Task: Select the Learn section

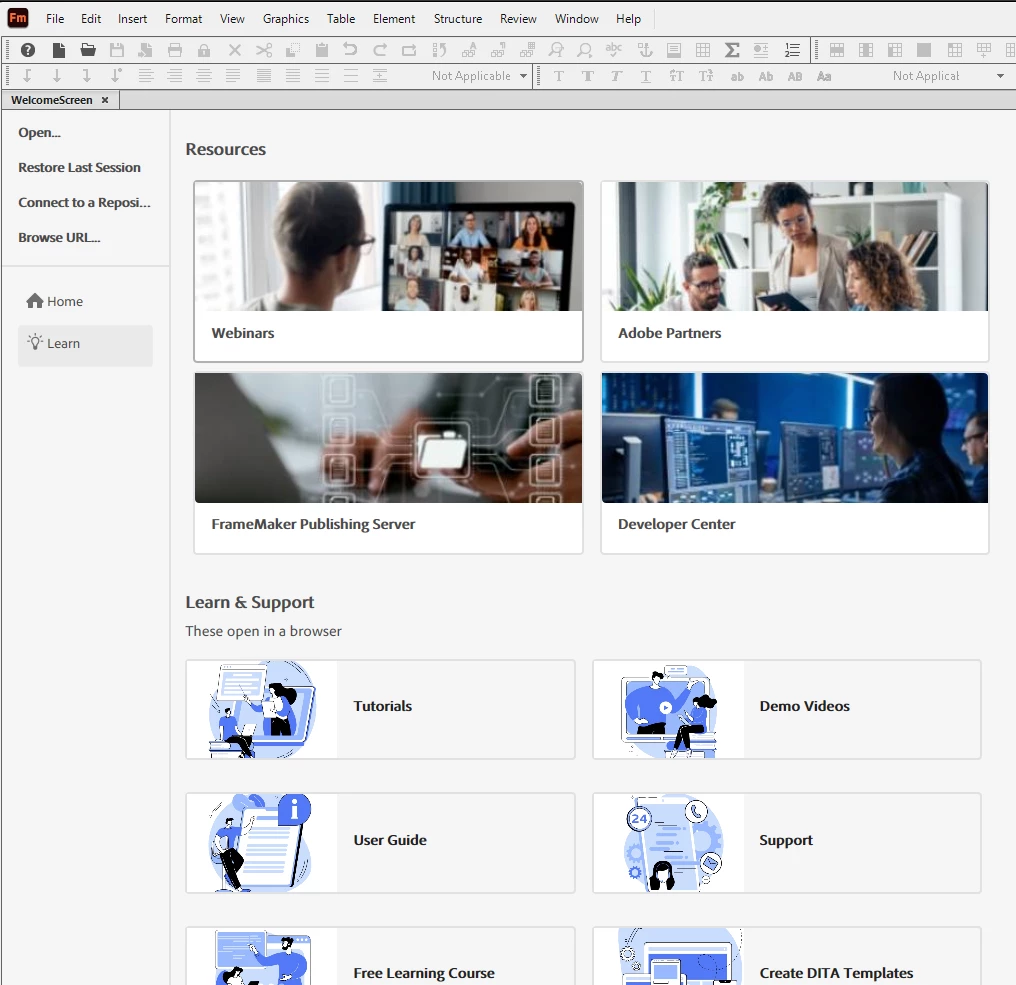Action: (85, 344)
